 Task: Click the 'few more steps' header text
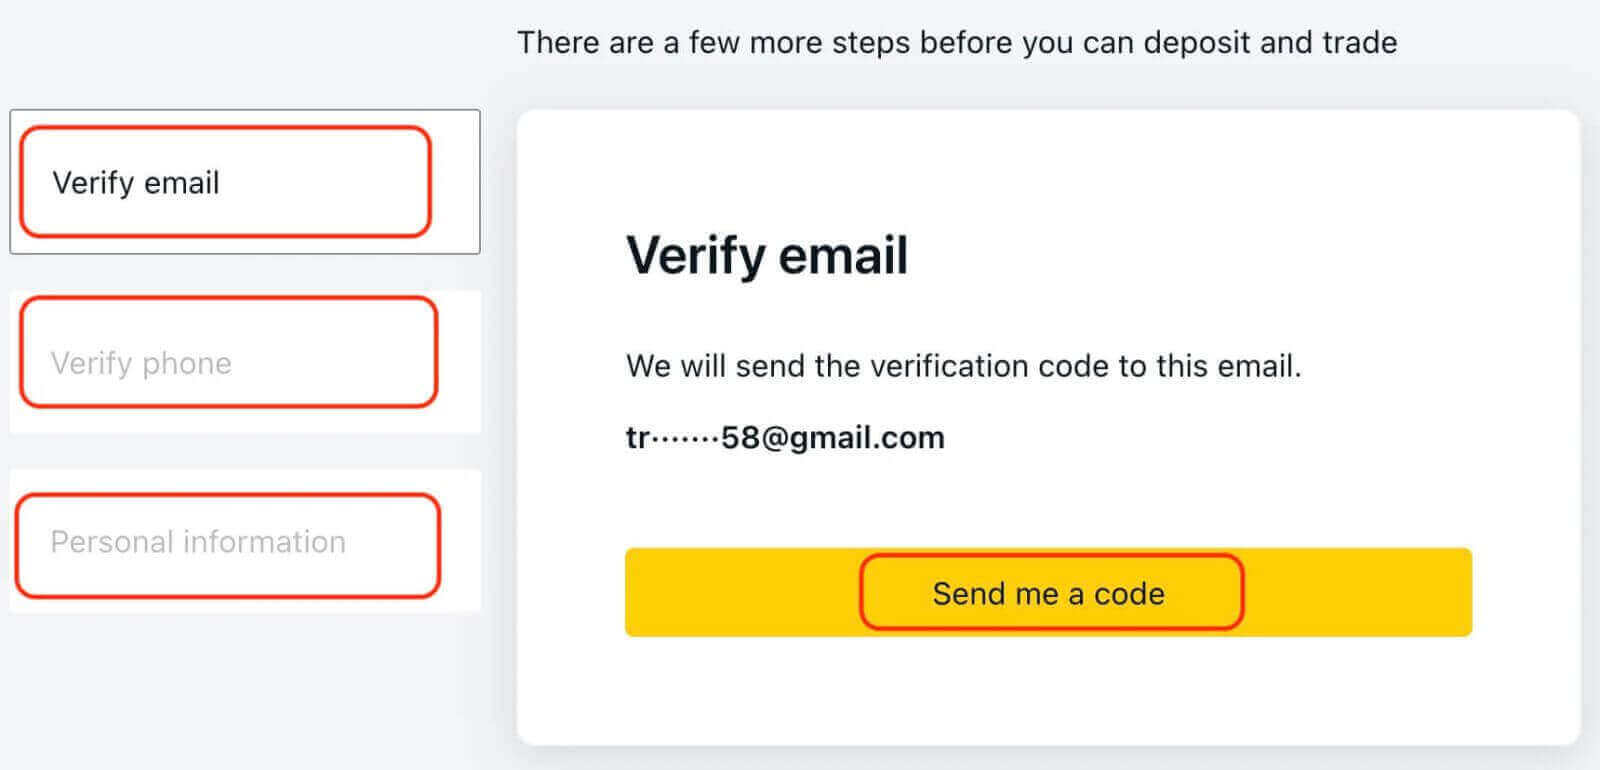coord(957,43)
